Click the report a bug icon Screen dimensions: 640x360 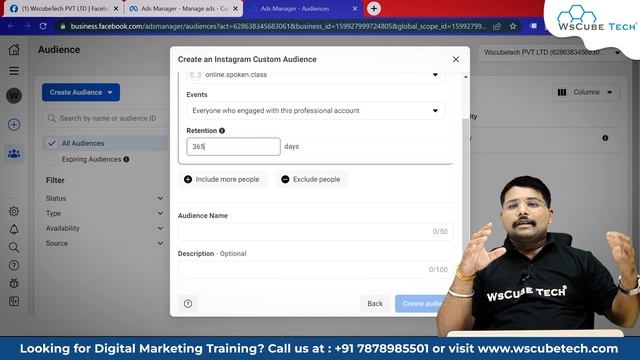click(x=14, y=283)
